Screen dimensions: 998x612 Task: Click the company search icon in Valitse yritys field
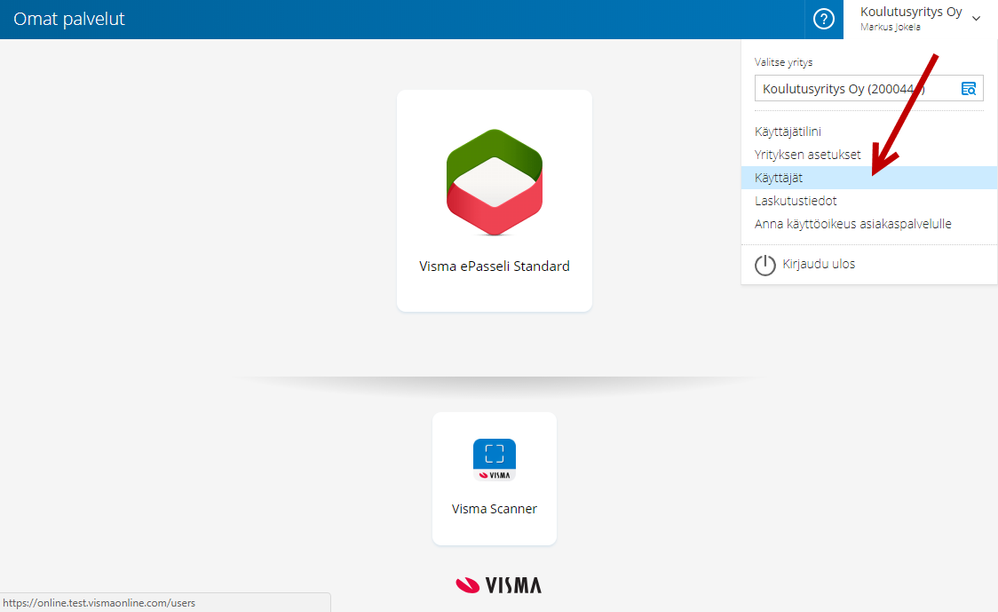pos(968,89)
